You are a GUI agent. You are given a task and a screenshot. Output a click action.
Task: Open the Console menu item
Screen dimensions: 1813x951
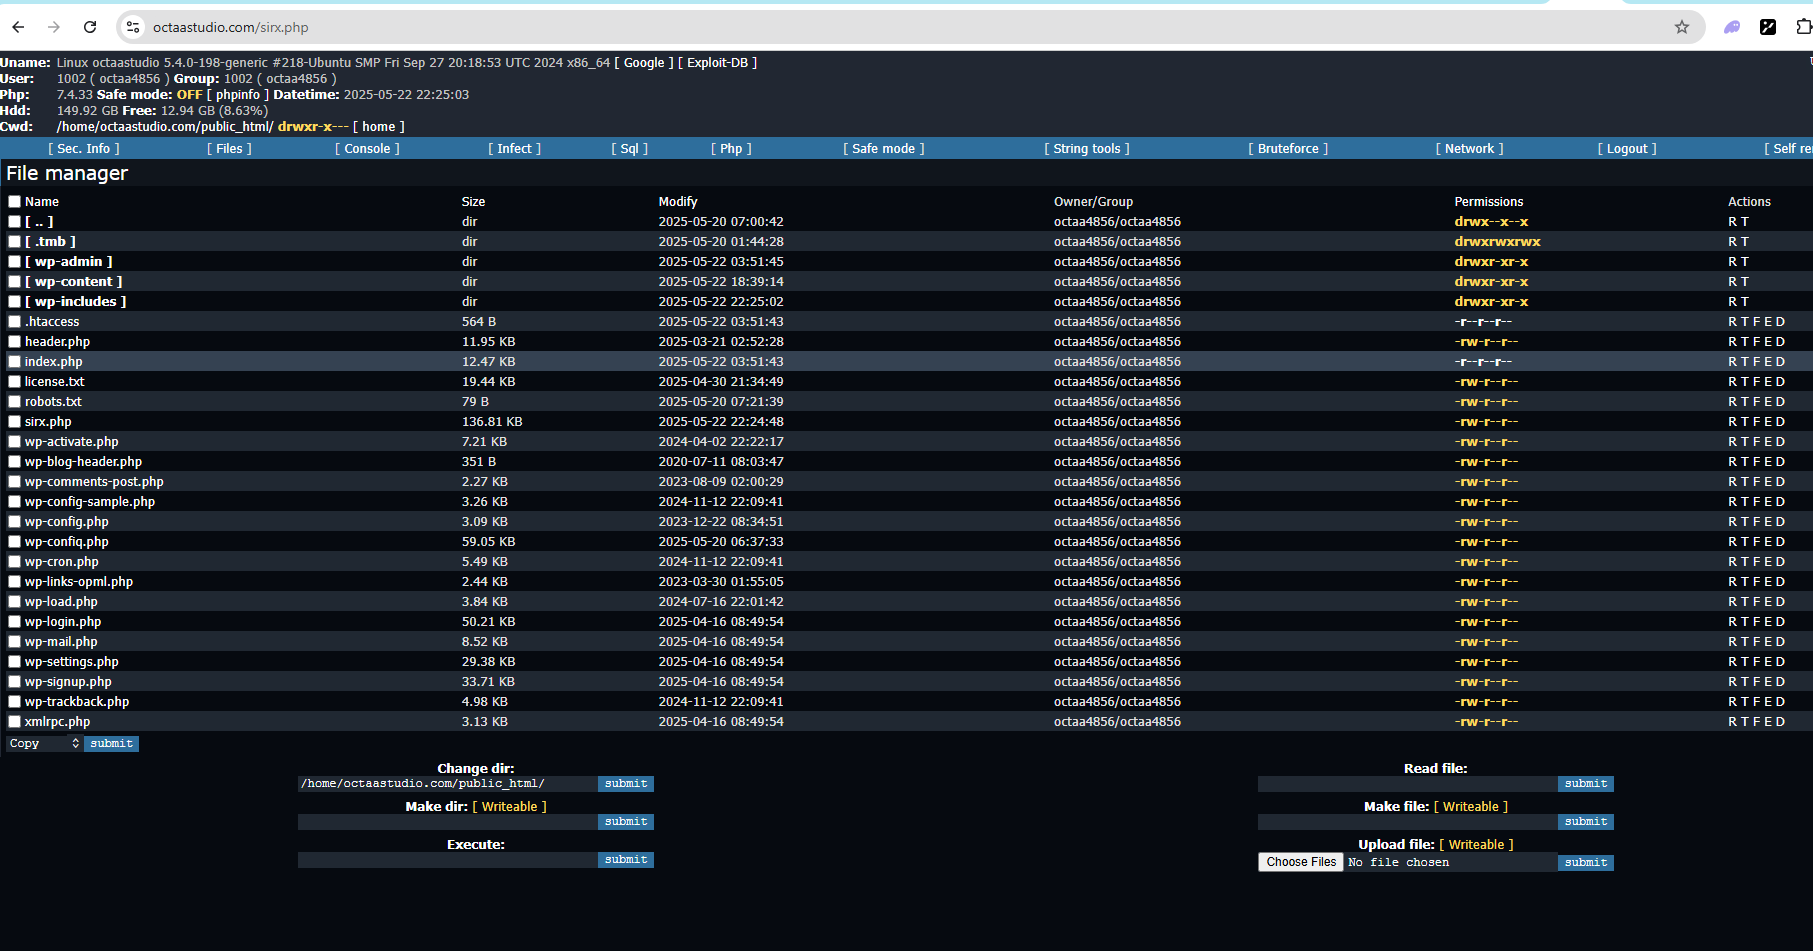[x=367, y=148]
